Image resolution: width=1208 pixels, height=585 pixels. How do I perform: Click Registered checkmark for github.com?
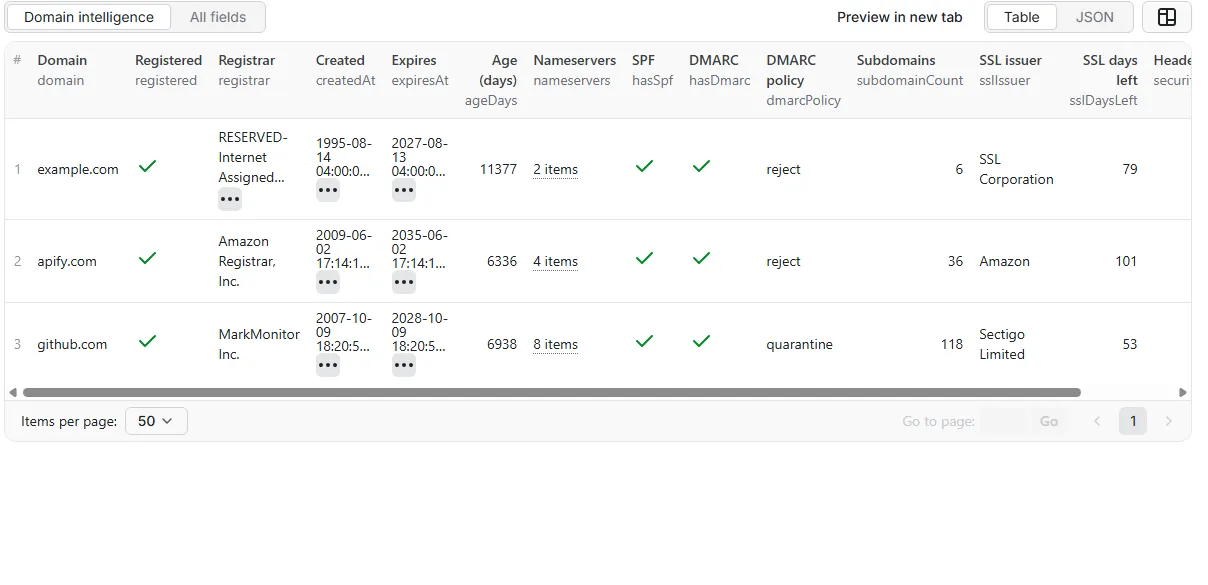coord(147,341)
